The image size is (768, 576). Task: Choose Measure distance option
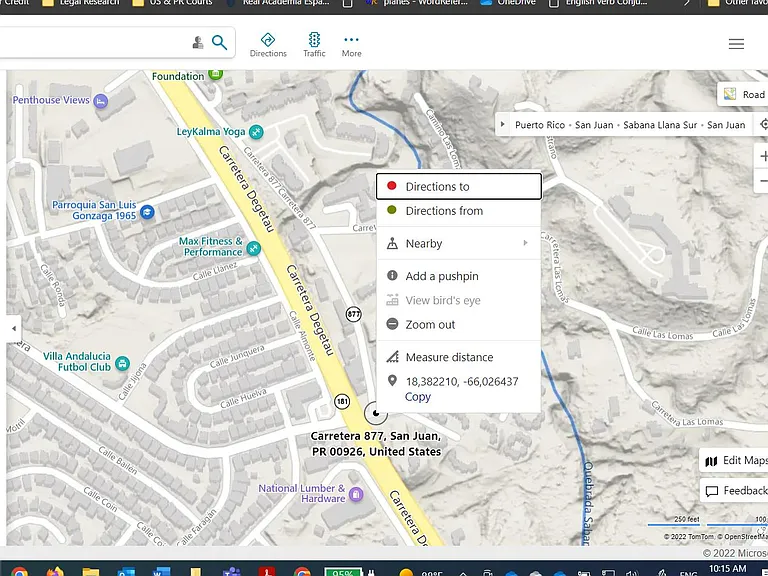click(459, 357)
